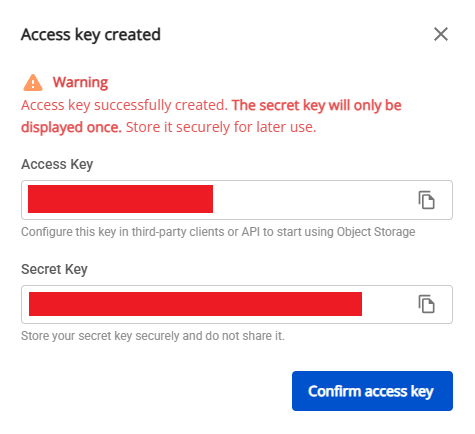The image size is (475, 434).
Task: Click the bold "The secret key will only be" text
Action: click(317, 105)
